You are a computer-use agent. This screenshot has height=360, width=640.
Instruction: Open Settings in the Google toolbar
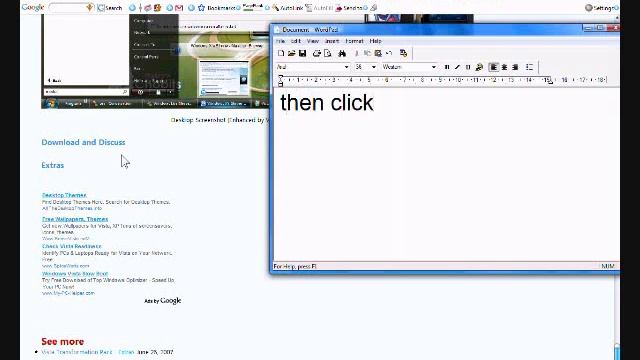pos(602,8)
